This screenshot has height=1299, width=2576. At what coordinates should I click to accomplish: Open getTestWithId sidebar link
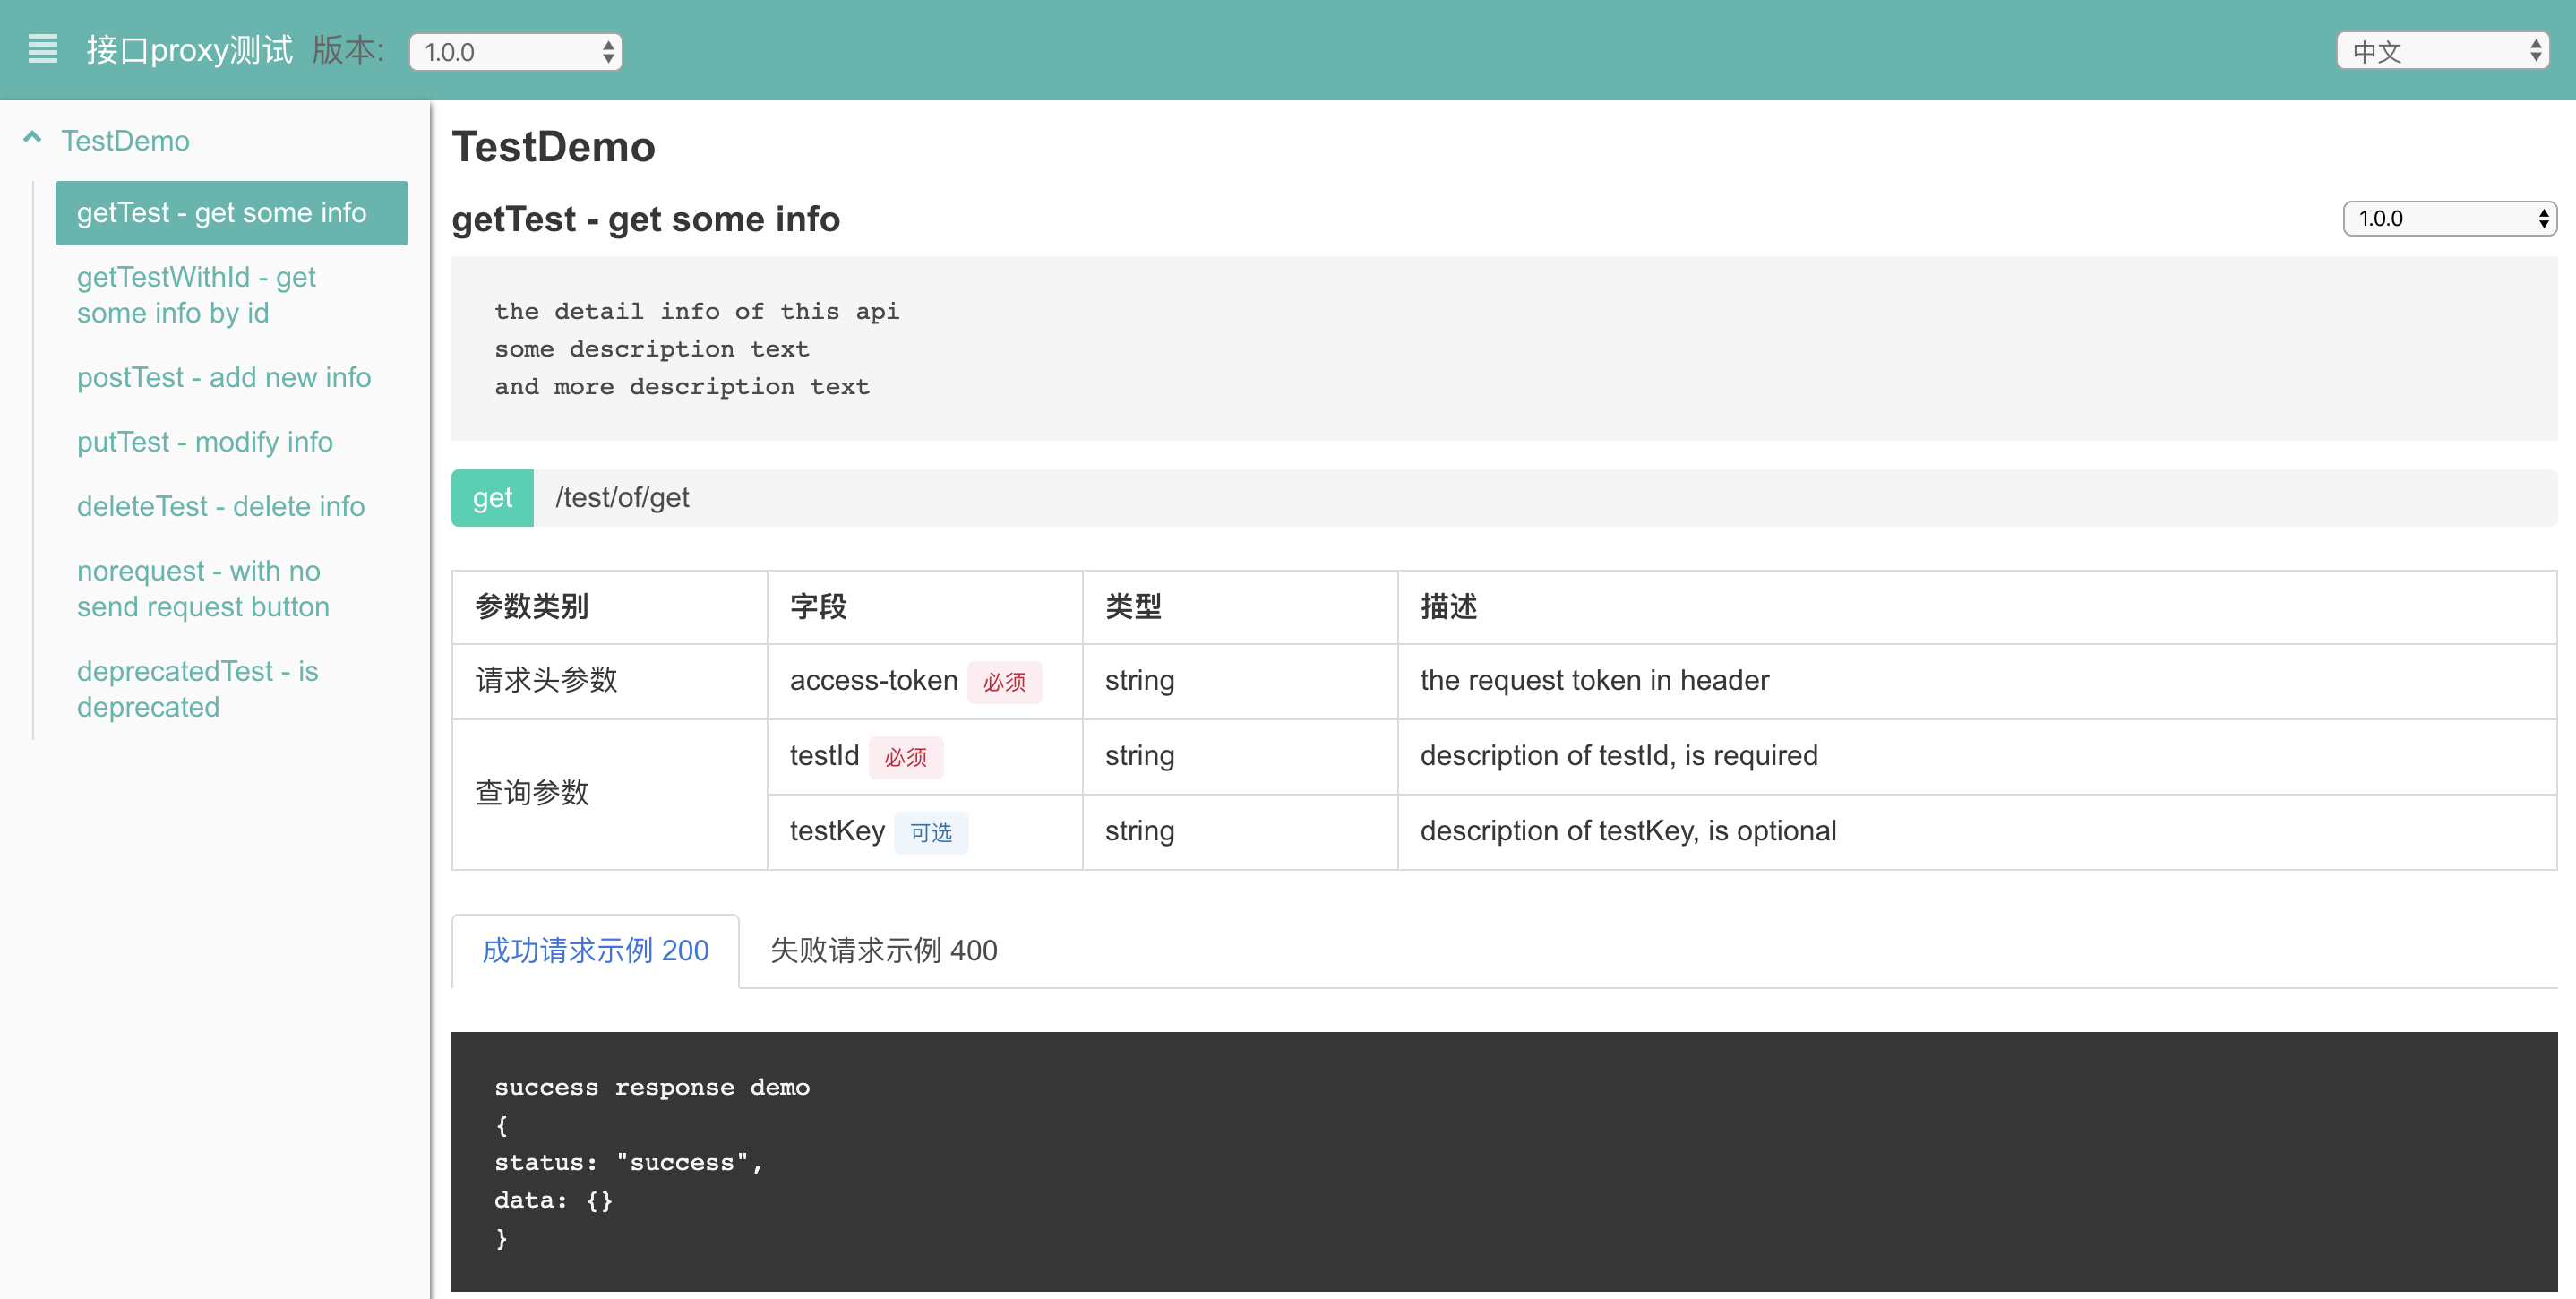196,295
